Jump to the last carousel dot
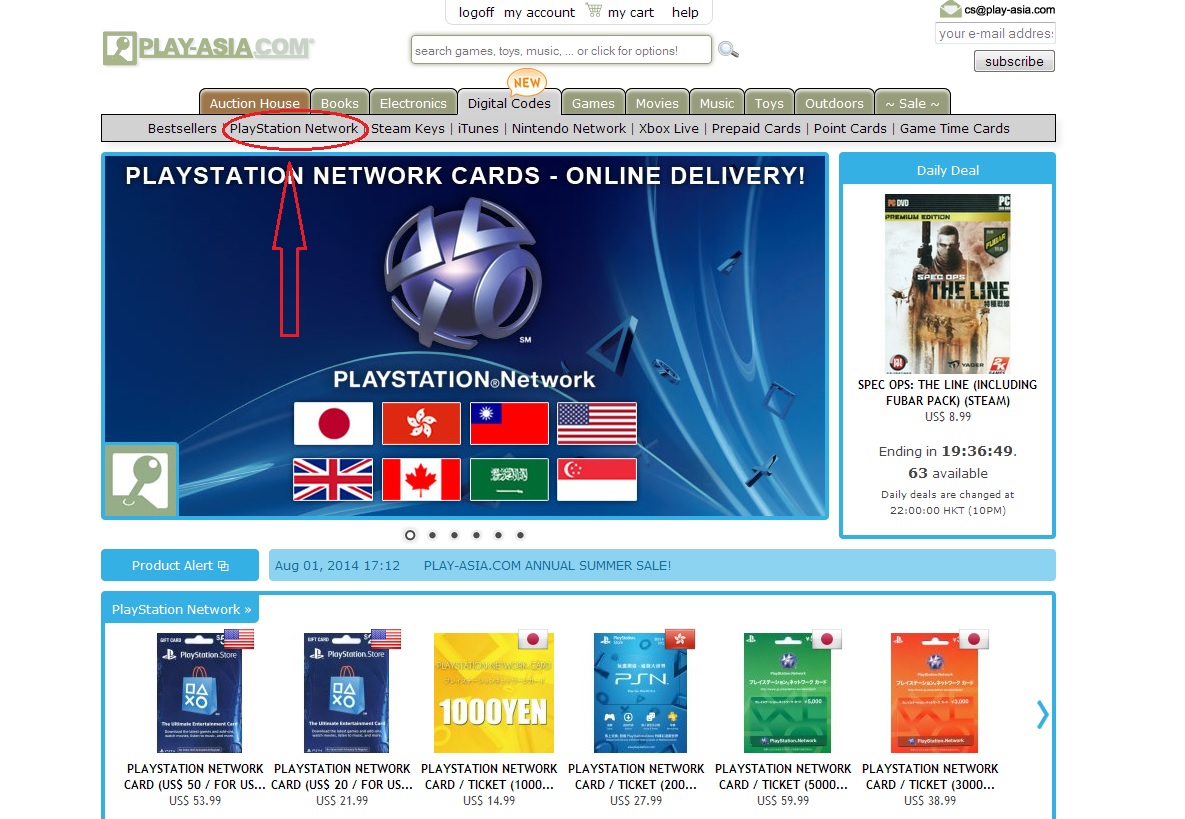The width and height of the screenshot is (1185, 819). pos(520,535)
